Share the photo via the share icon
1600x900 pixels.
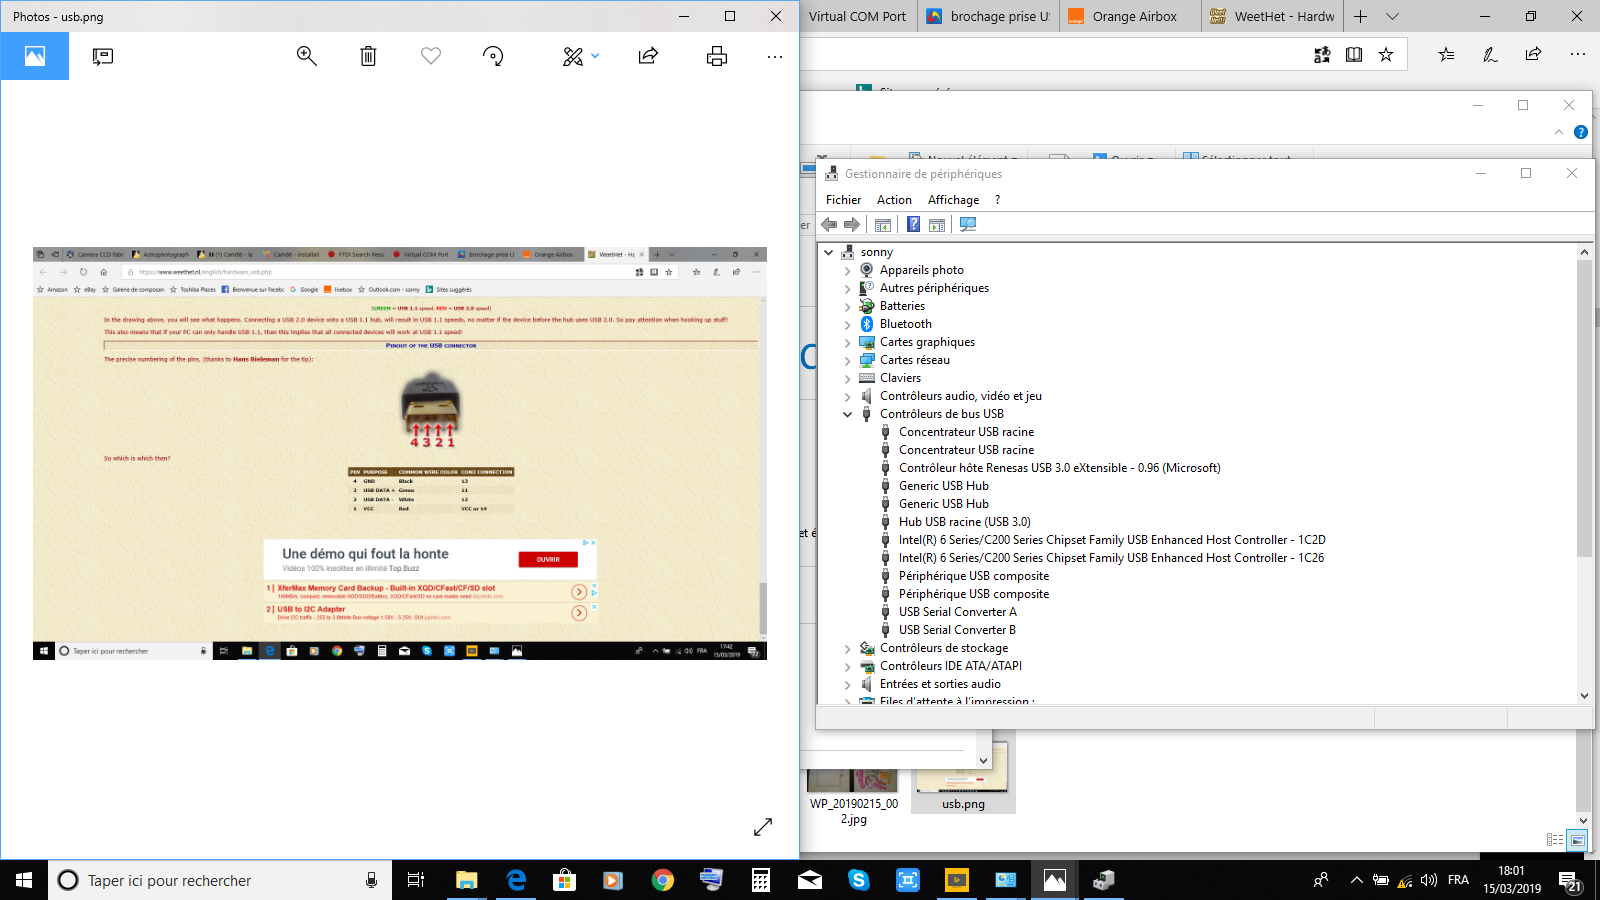click(648, 56)
